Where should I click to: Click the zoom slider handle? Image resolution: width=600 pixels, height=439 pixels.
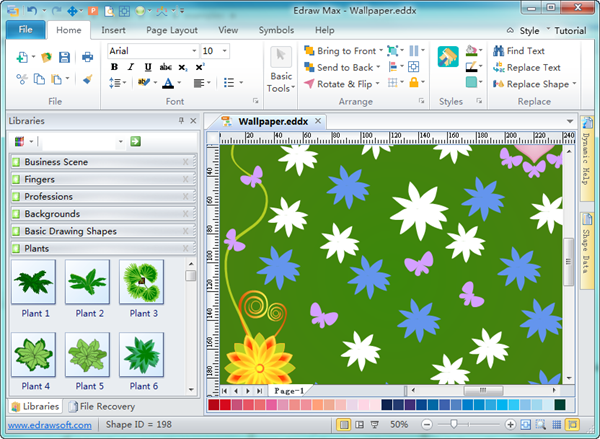(x=454, y=424)
